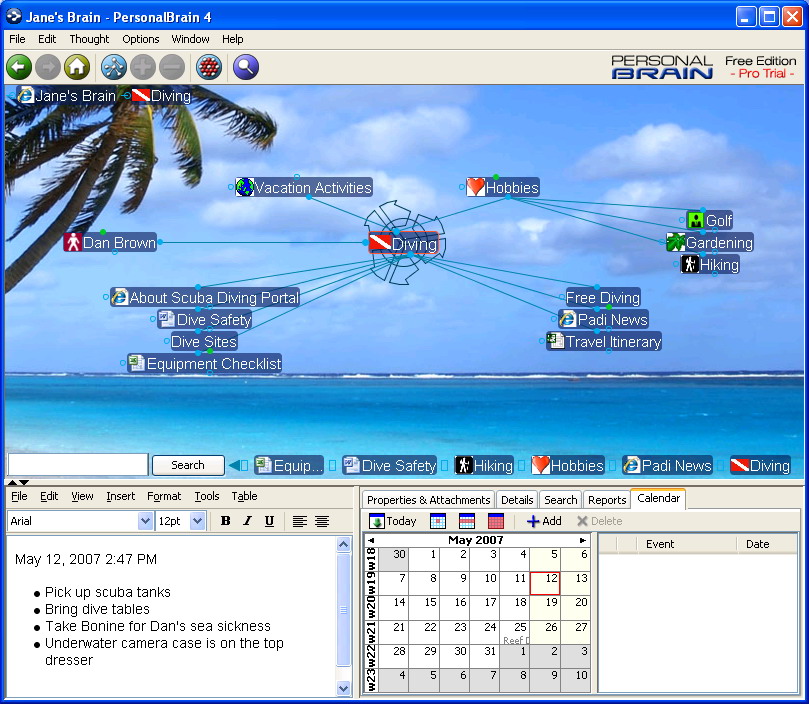The image size is (809, 704).
Task: Open the Dive Safety thought in plex
Action: point(205,320)
